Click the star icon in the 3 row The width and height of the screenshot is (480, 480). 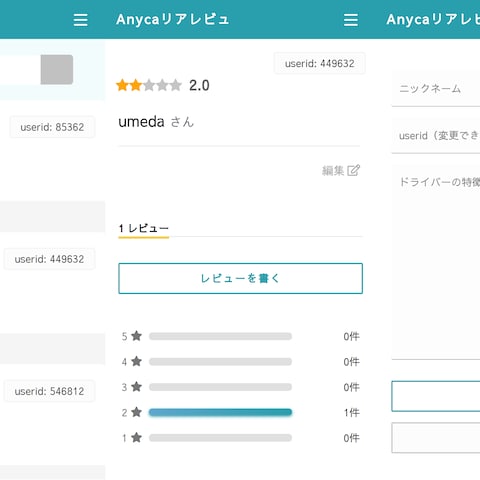click(x=136, y=387)
